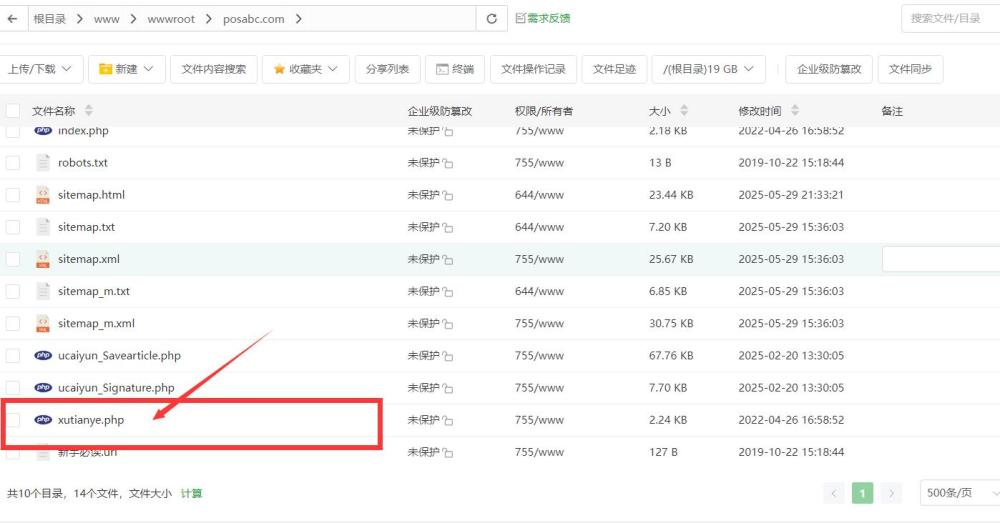Screen dimensions: 1000x523
Task: Open the 上传/下载 dropdown
Action: pyautogui.click(x=40, y=69)
